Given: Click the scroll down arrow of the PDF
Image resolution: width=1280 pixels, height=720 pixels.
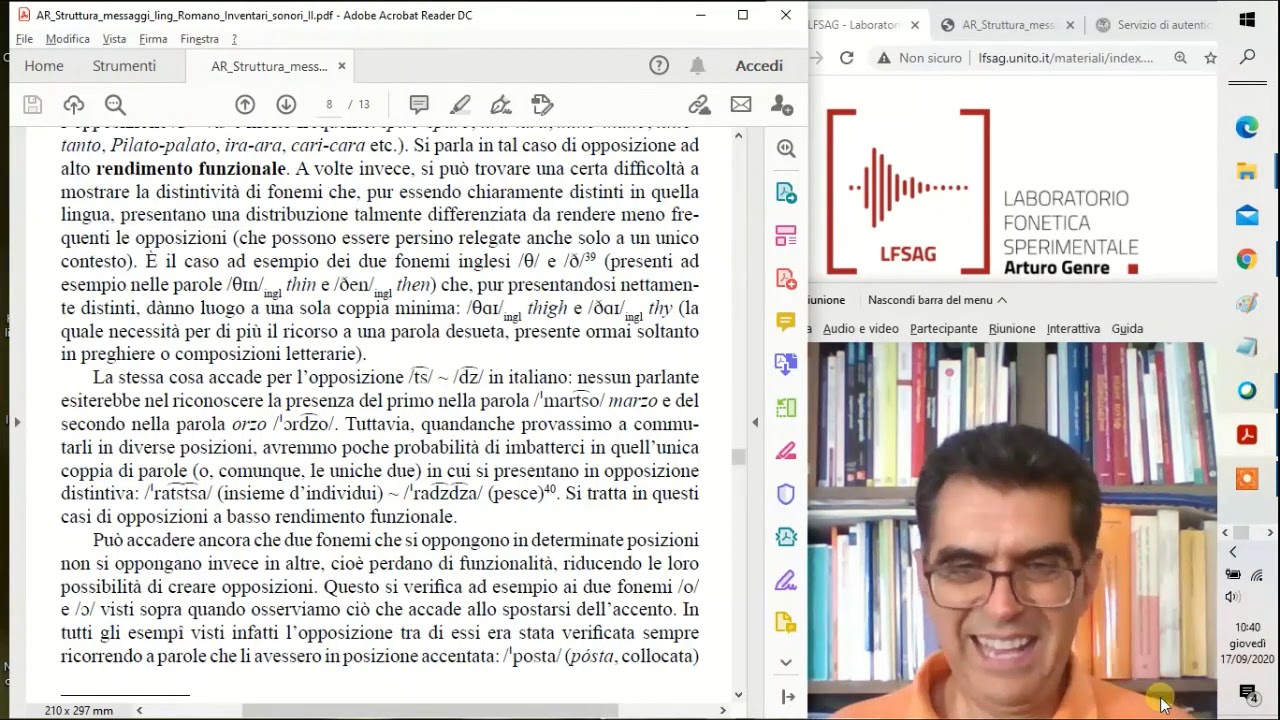Looking at the screenshot, I should [x=739, y=695].
